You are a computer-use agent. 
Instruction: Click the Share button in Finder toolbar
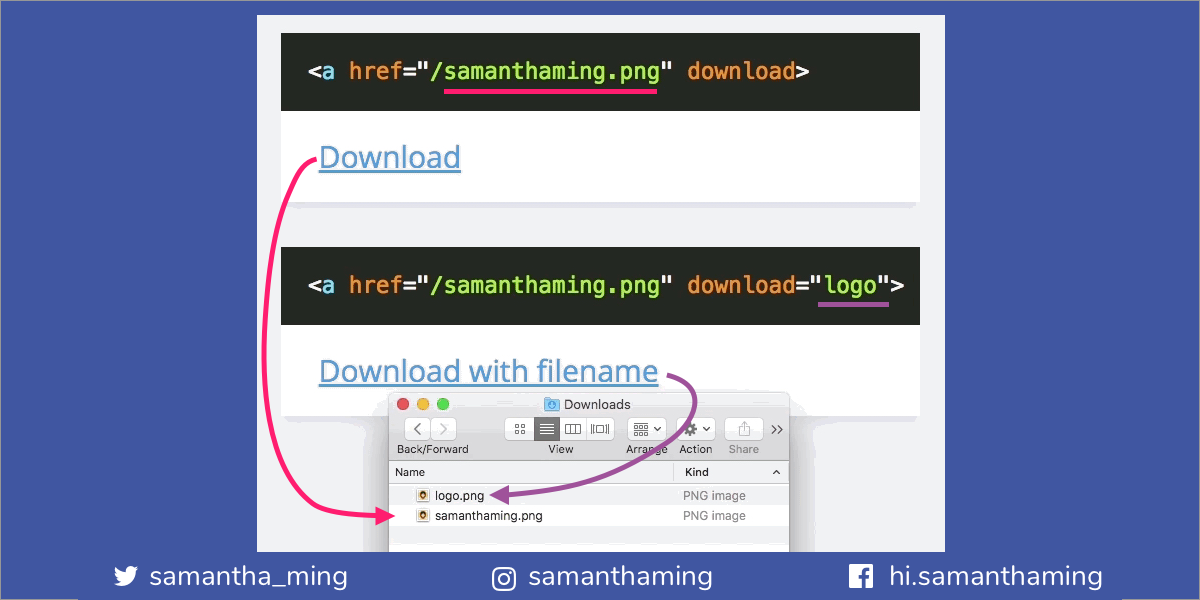[744, 429]
